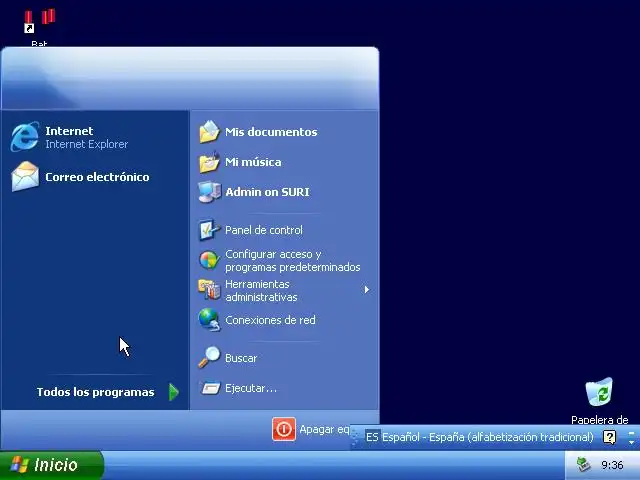
Task: Select the red shortcut icon on desktop
Action: [39, 20]
